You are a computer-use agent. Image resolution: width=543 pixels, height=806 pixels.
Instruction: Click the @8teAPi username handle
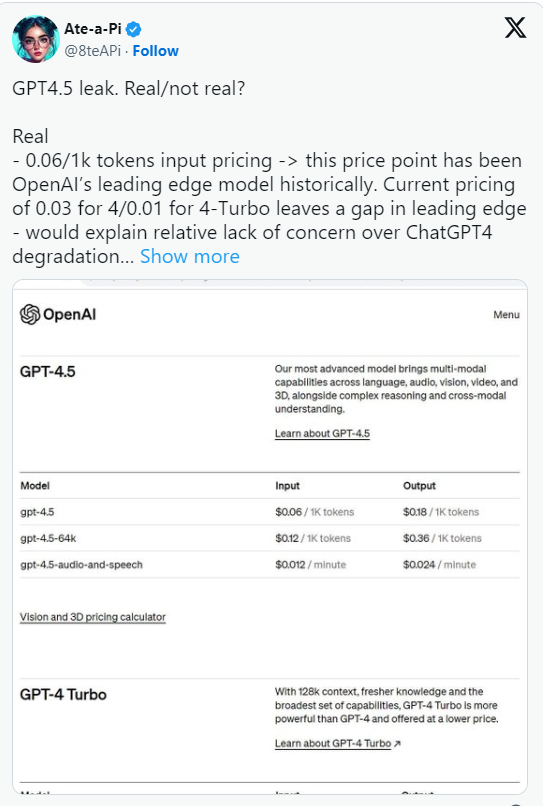(x=93, y=51)
